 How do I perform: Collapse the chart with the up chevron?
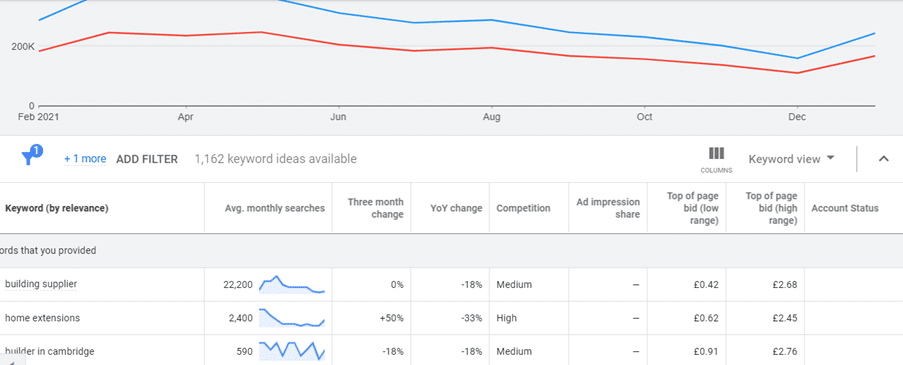point(883,159)
